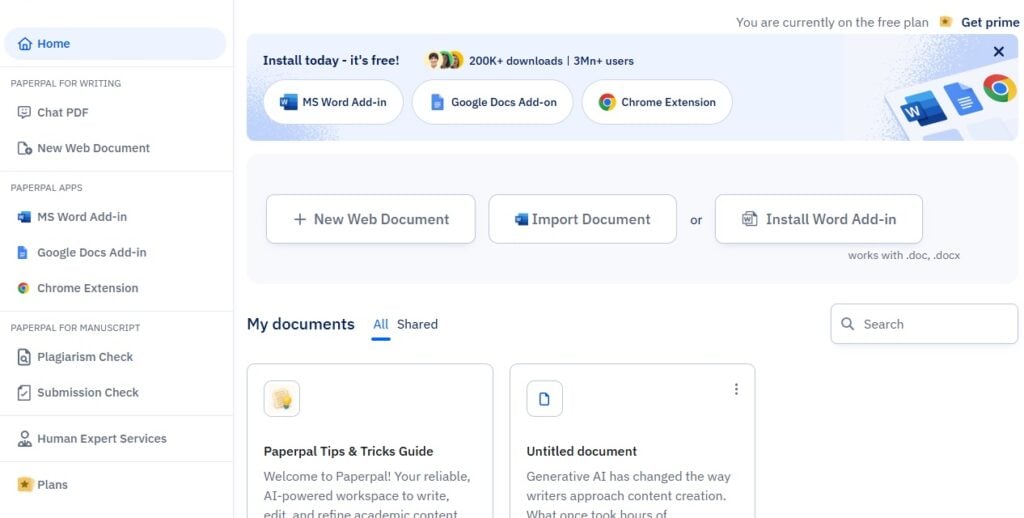The image size is (1024, 518).
Task: Click the Chrome Extension sidebar icon
Action: pyautogui.click(x=24, y=288)
